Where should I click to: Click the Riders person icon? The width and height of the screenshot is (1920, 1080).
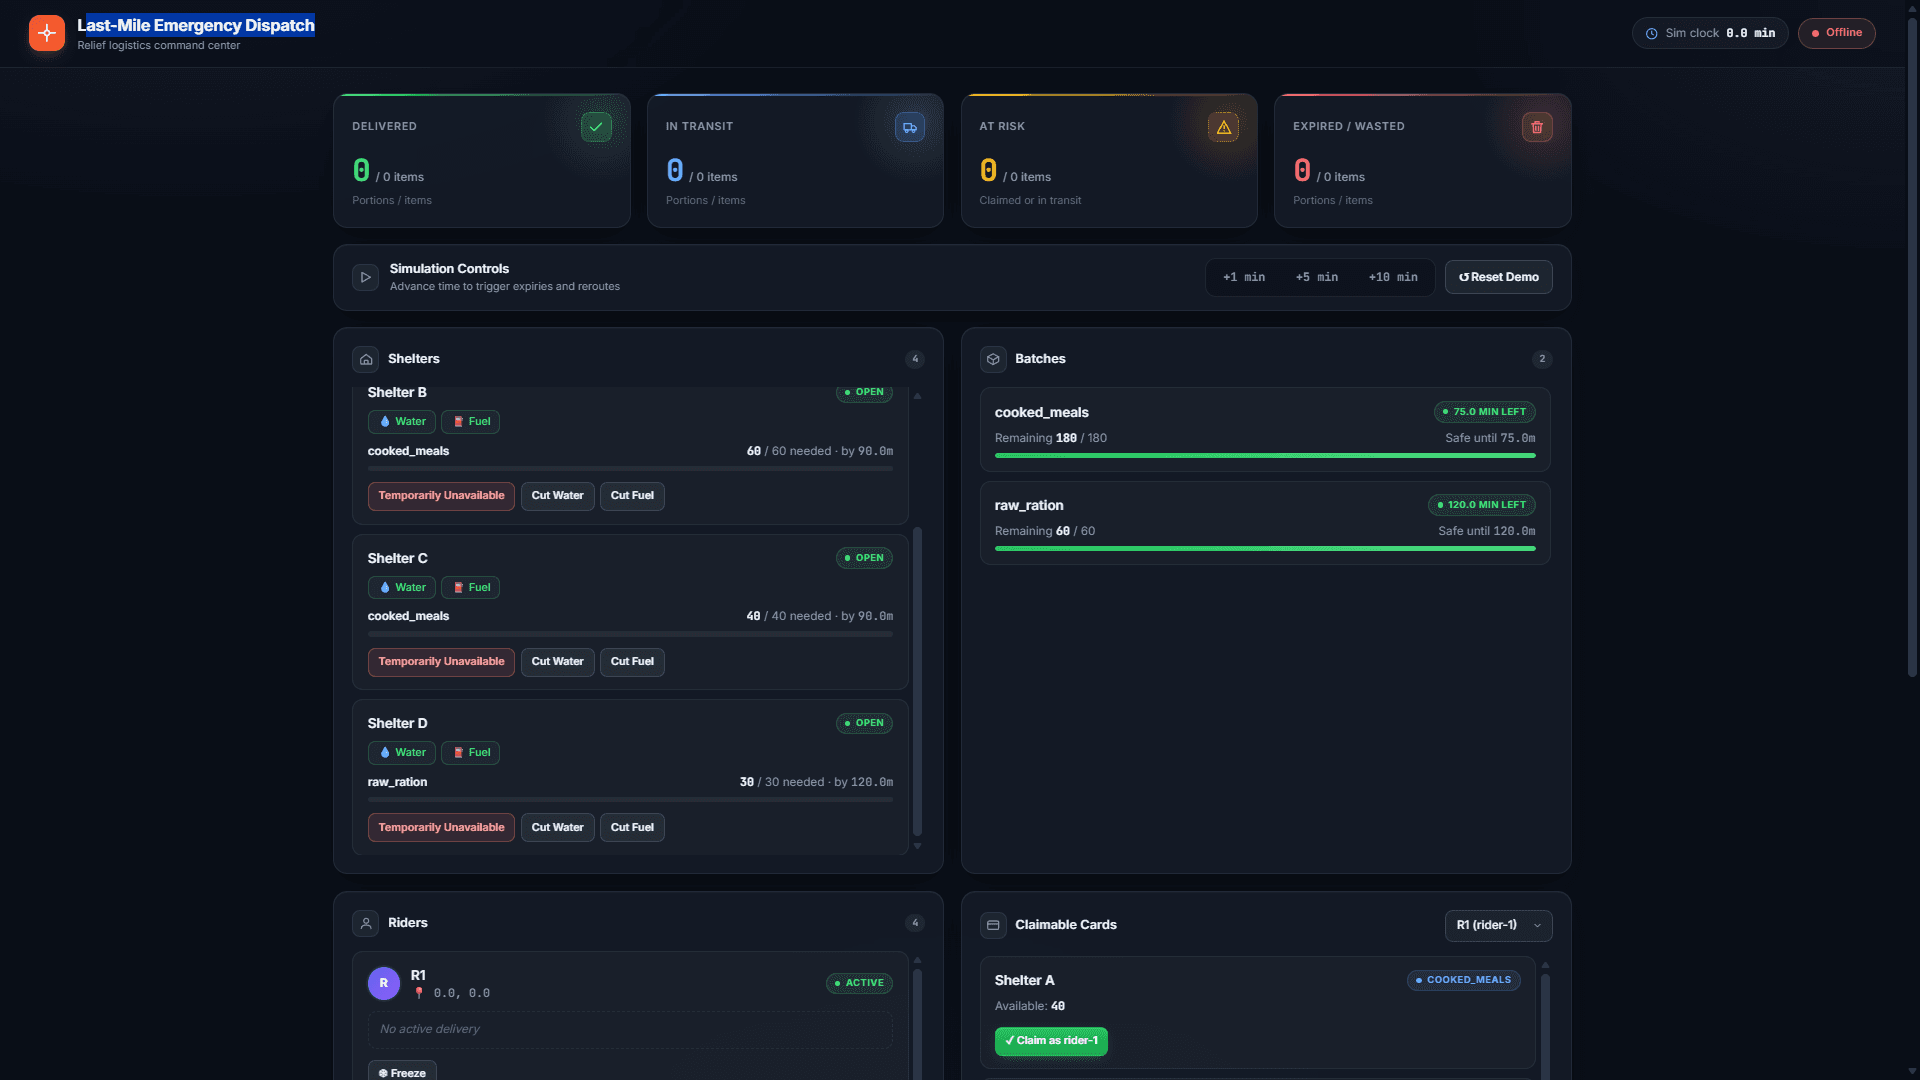366,923
